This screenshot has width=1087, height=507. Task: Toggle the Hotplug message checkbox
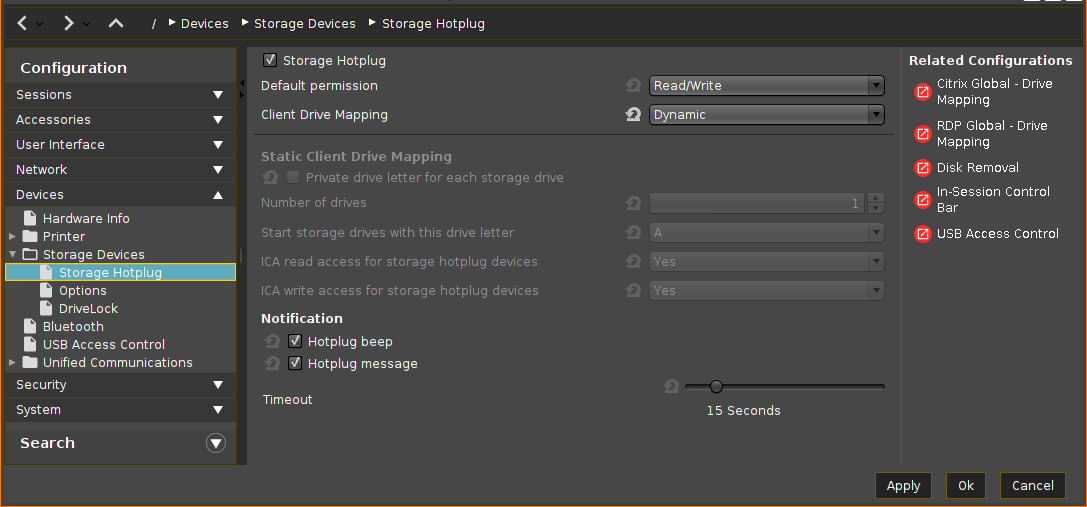click(x=295, y=364)
